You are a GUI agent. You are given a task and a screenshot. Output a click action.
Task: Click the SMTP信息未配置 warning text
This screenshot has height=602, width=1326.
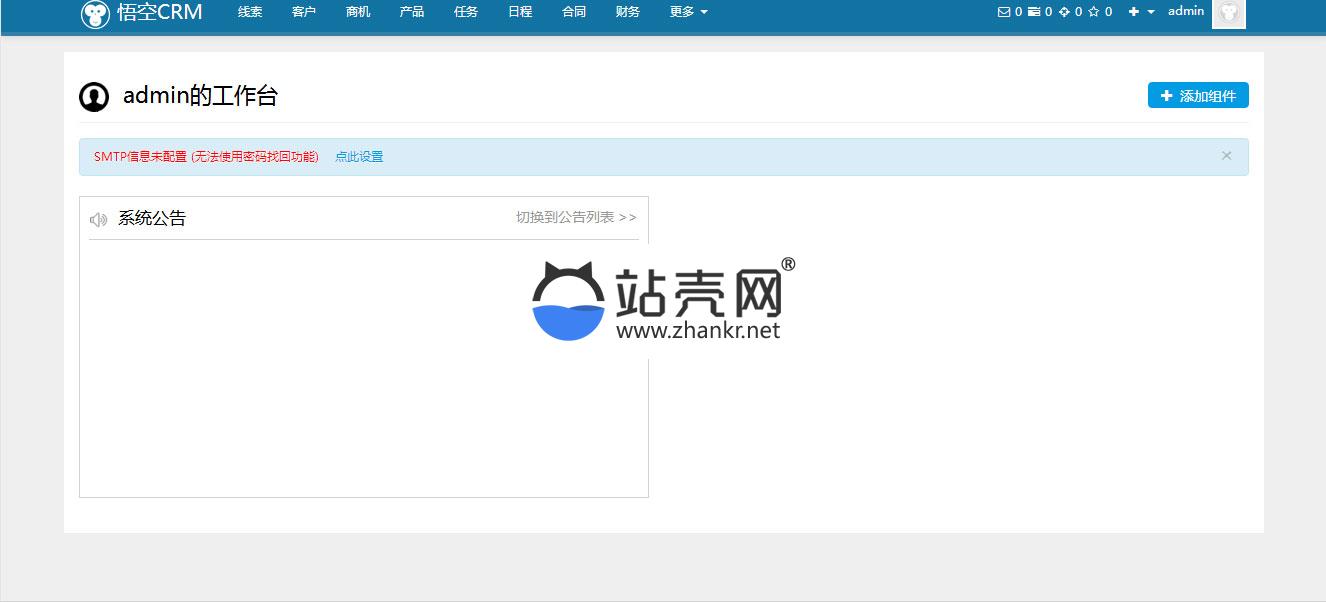click(x=206, y=157)
